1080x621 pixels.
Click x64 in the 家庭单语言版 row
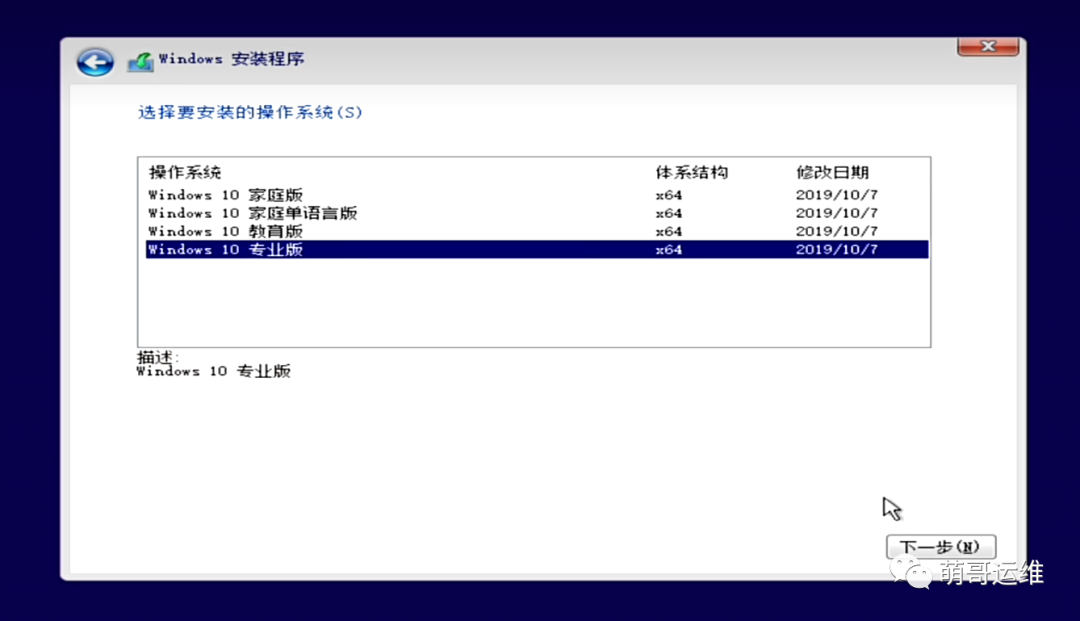pyautogui.click(x=669, y=213)
